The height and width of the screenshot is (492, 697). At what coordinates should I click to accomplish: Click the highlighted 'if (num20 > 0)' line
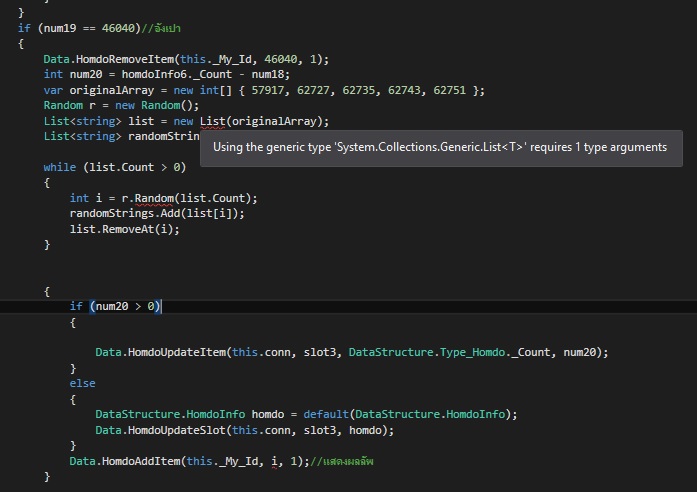pos(115,307)
